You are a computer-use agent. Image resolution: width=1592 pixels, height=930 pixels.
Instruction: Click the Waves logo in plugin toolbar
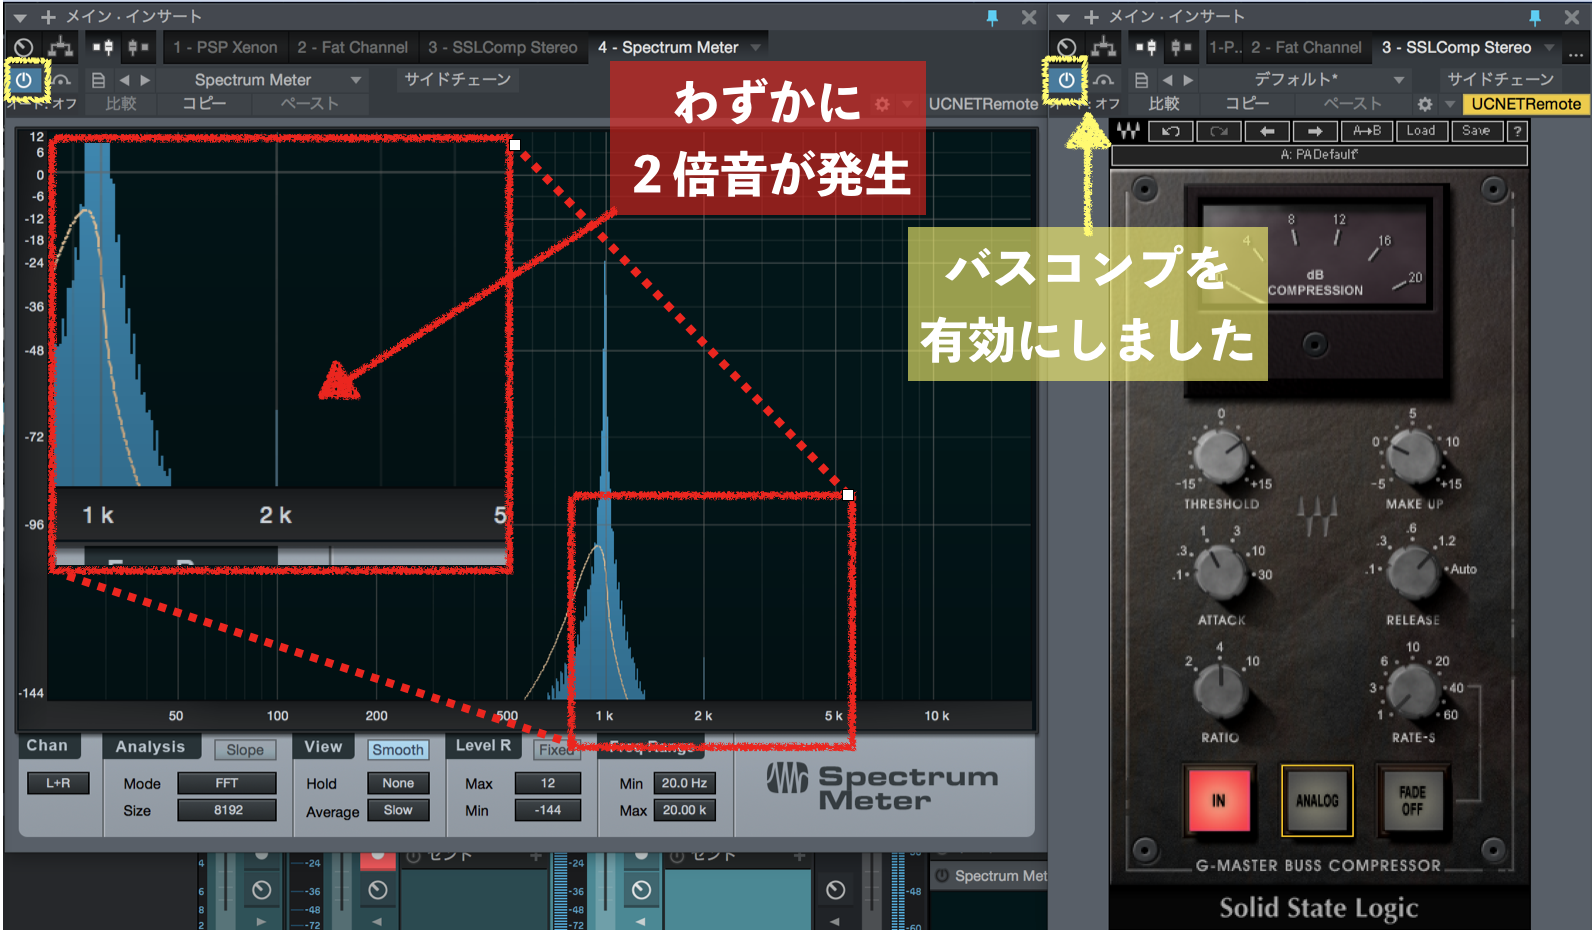1128,131
